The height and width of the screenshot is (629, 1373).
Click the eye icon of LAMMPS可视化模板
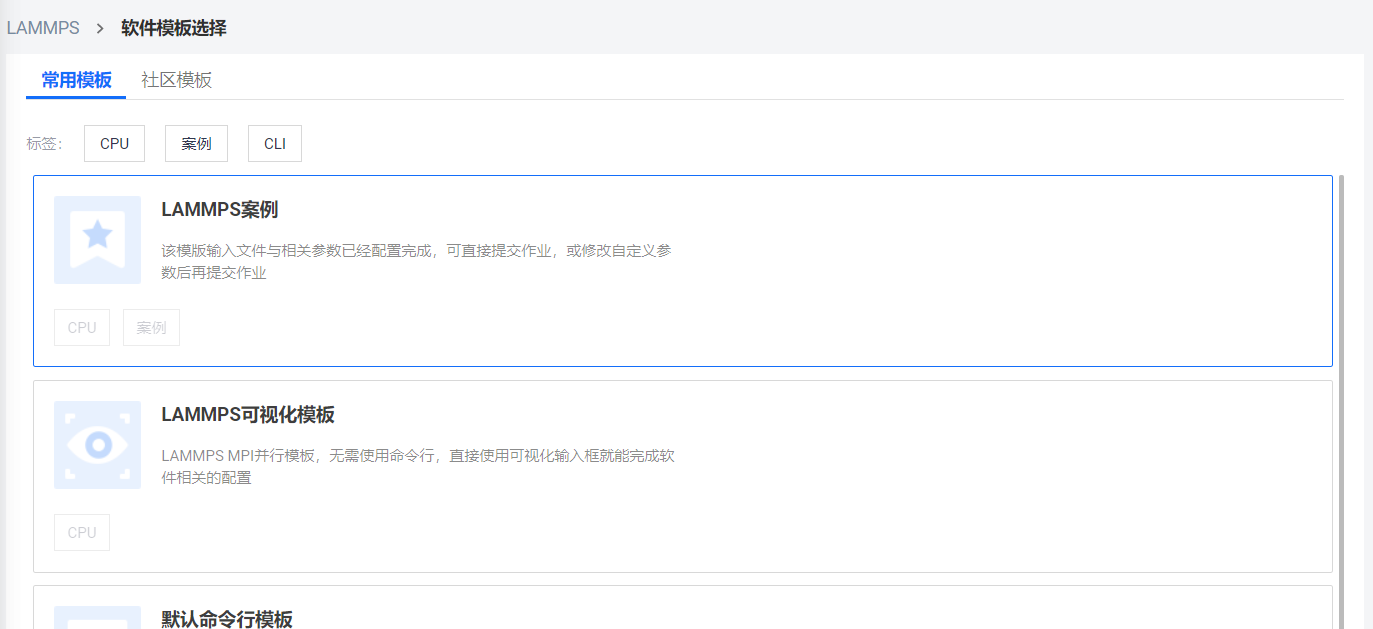(97, 445)
